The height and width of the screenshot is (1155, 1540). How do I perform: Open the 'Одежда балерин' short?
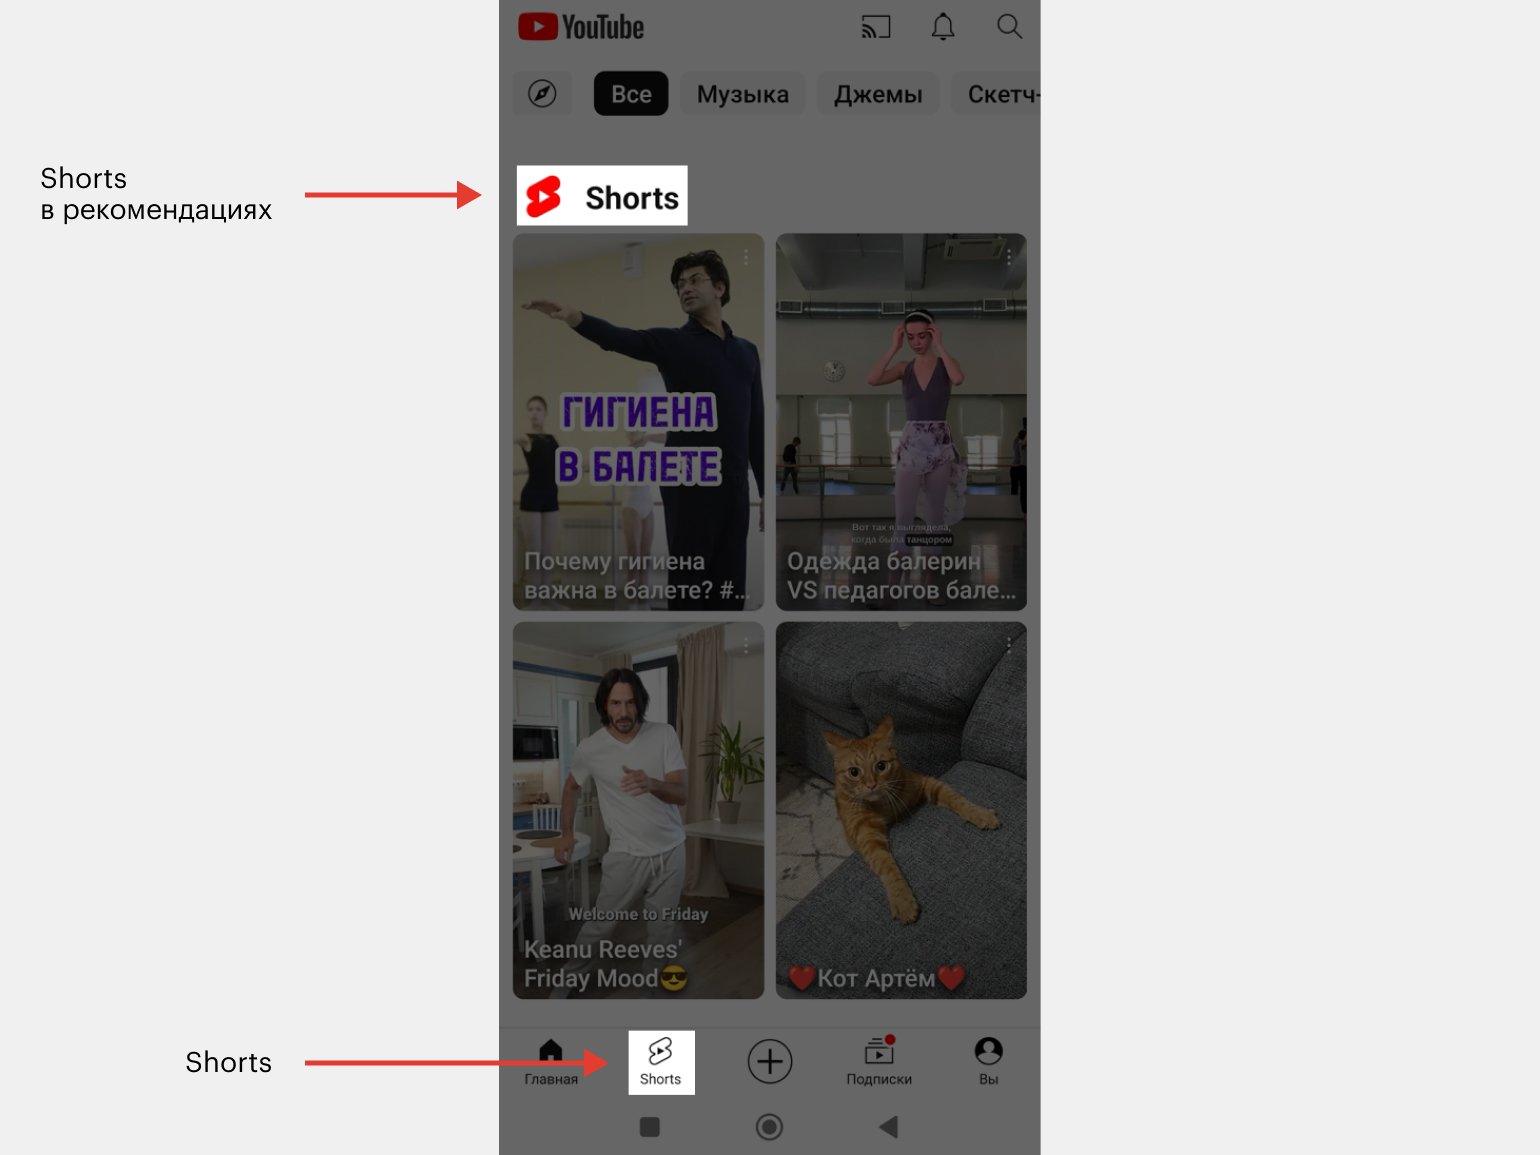click(901, 421)
